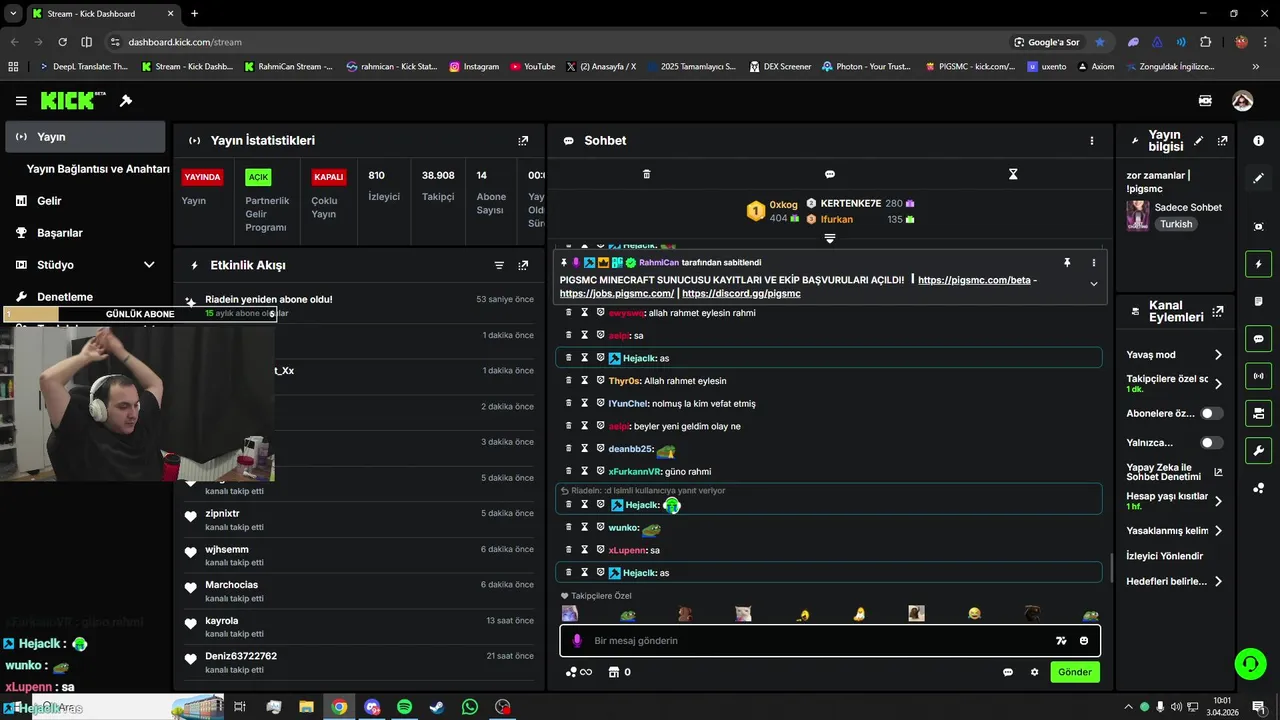Click shield icon next to wunko's message
This screenshot has width=1280, height=720.
601,527
